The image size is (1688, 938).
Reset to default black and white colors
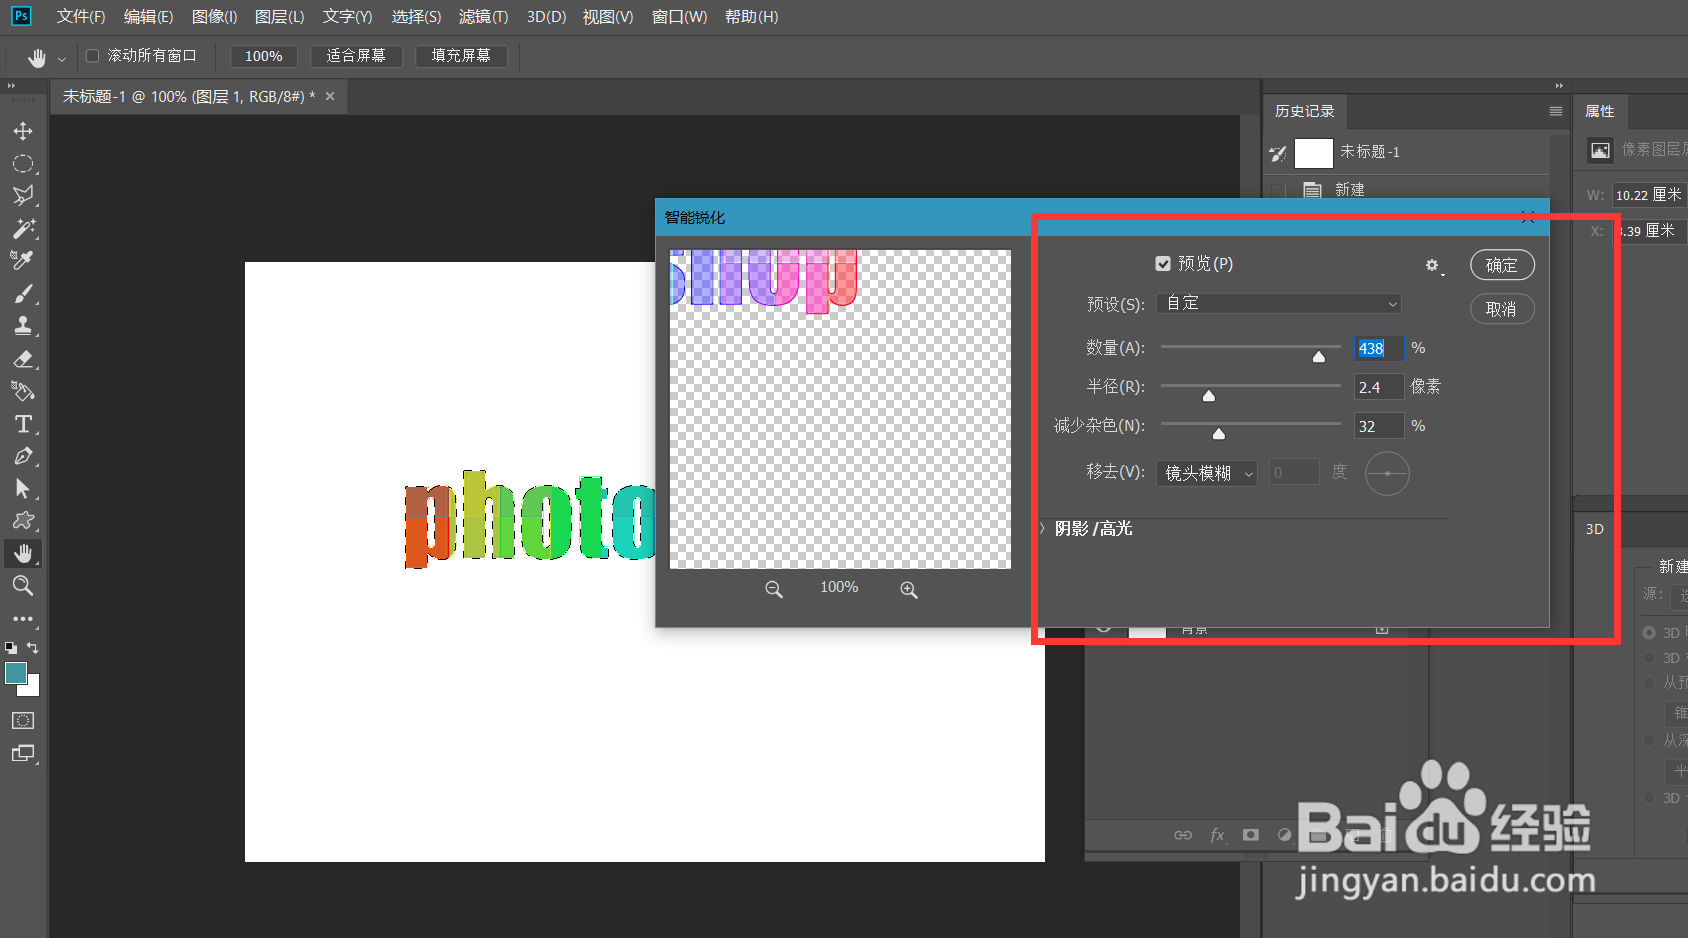[11, 648]
